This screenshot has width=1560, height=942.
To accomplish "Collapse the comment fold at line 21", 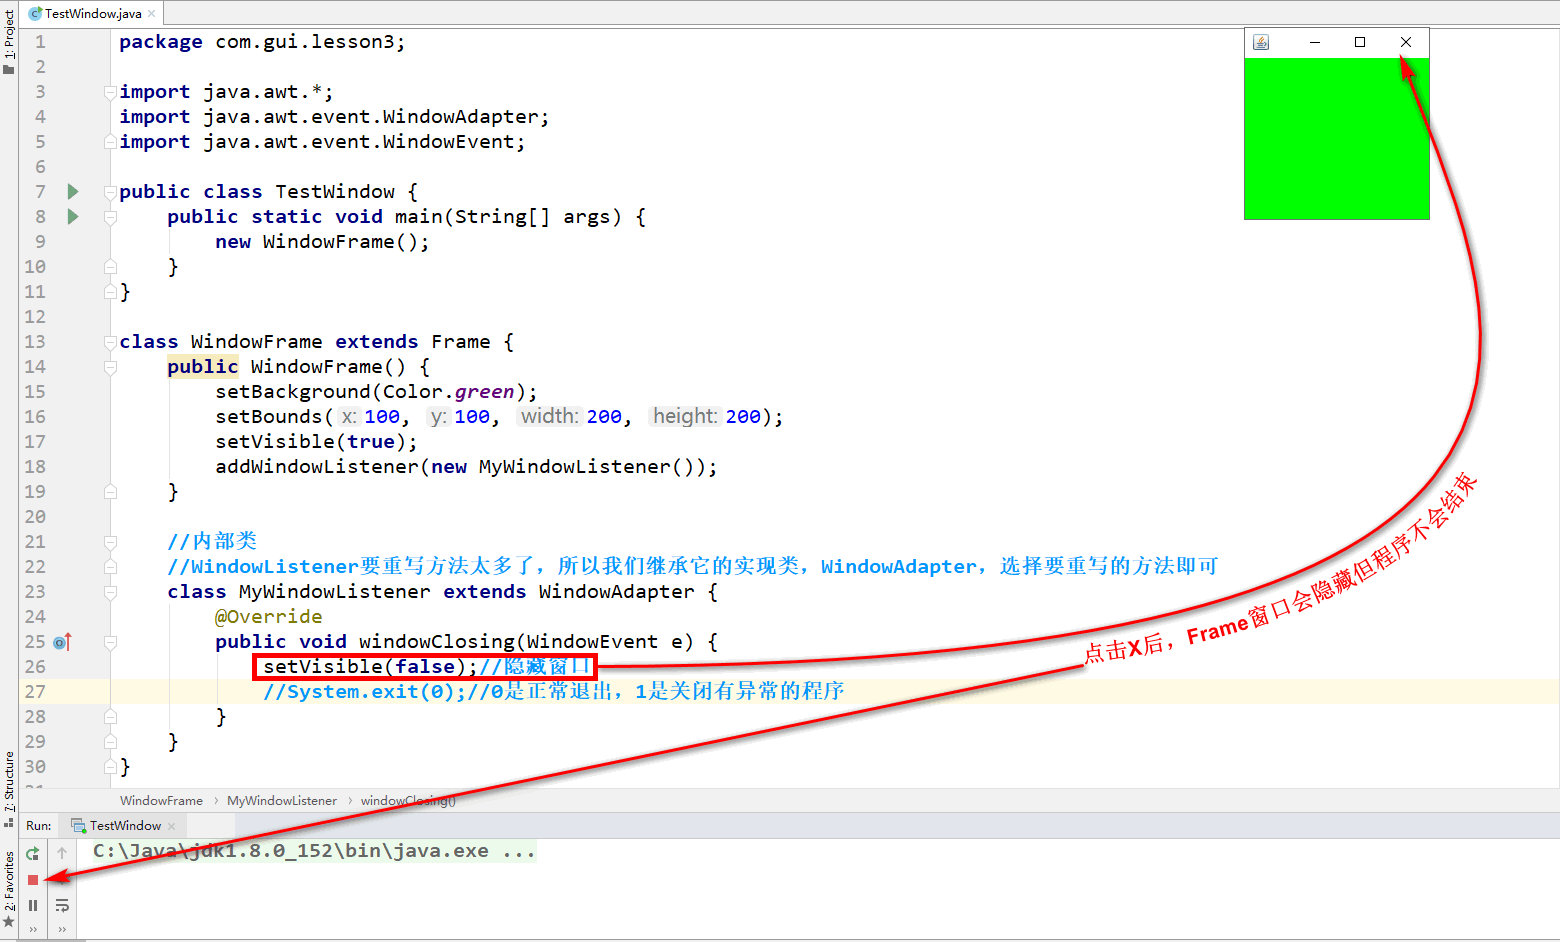I will [x=110, y=542].
